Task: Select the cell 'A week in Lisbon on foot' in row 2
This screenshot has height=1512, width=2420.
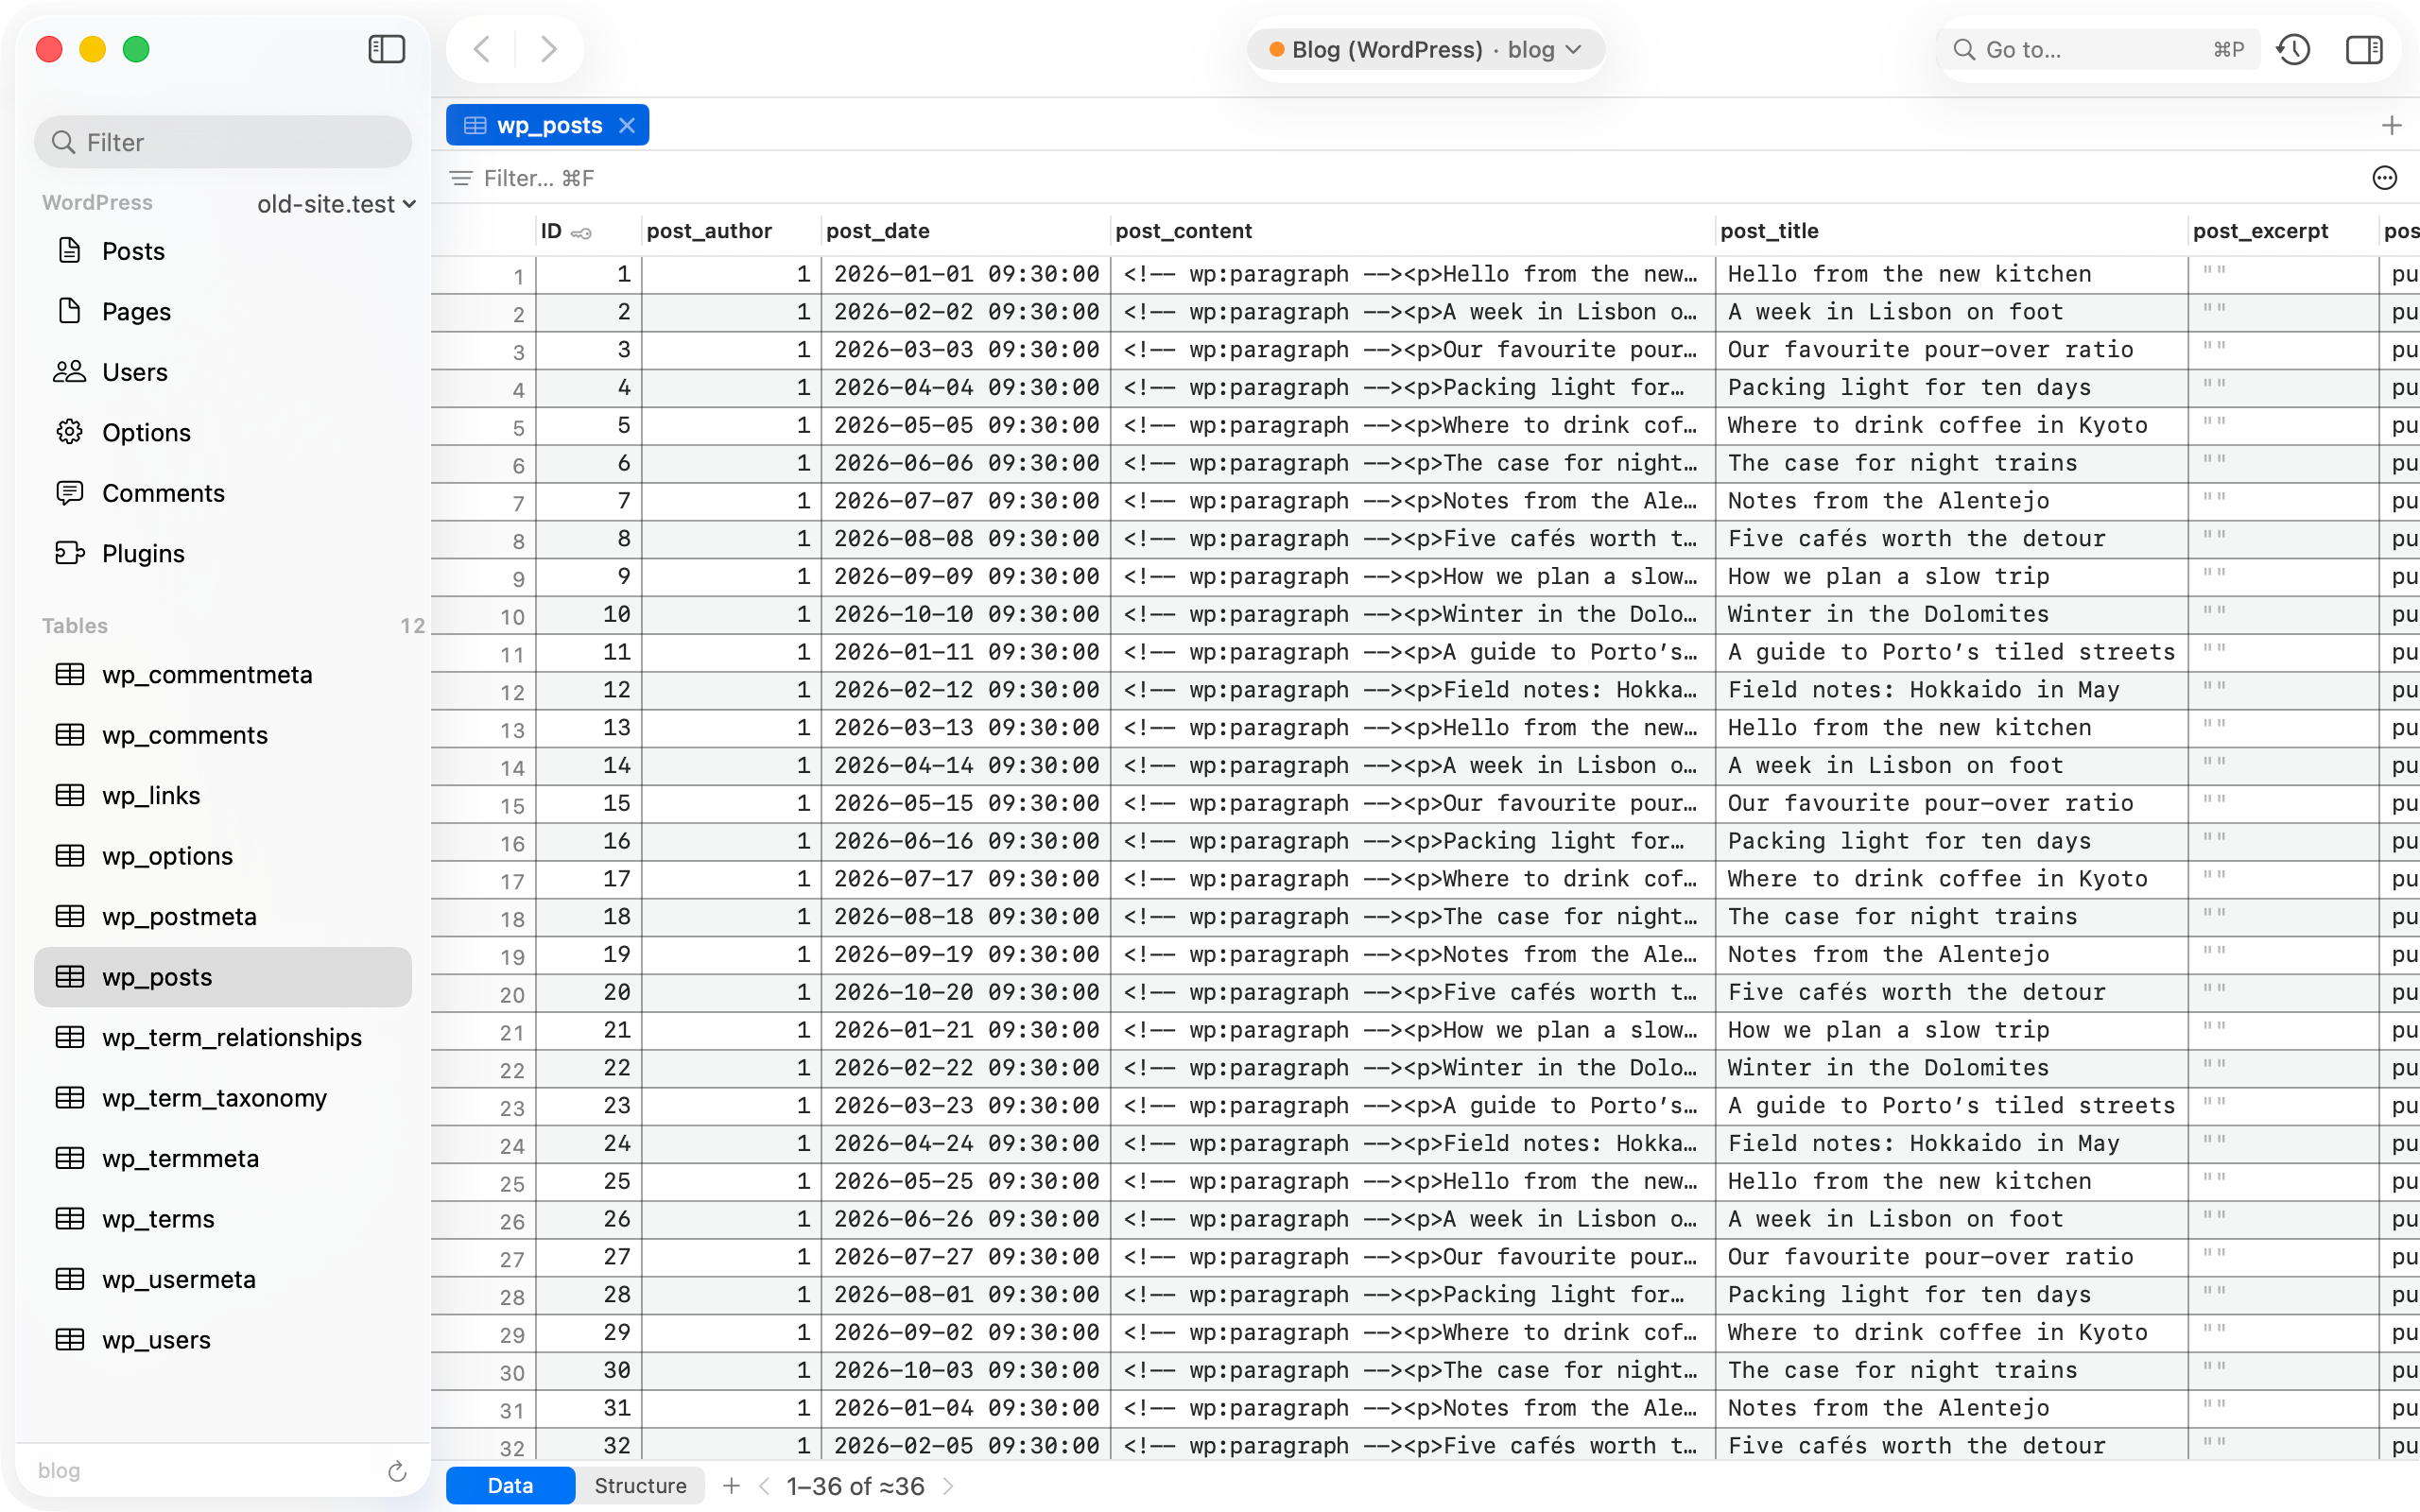Action: 1951,312
